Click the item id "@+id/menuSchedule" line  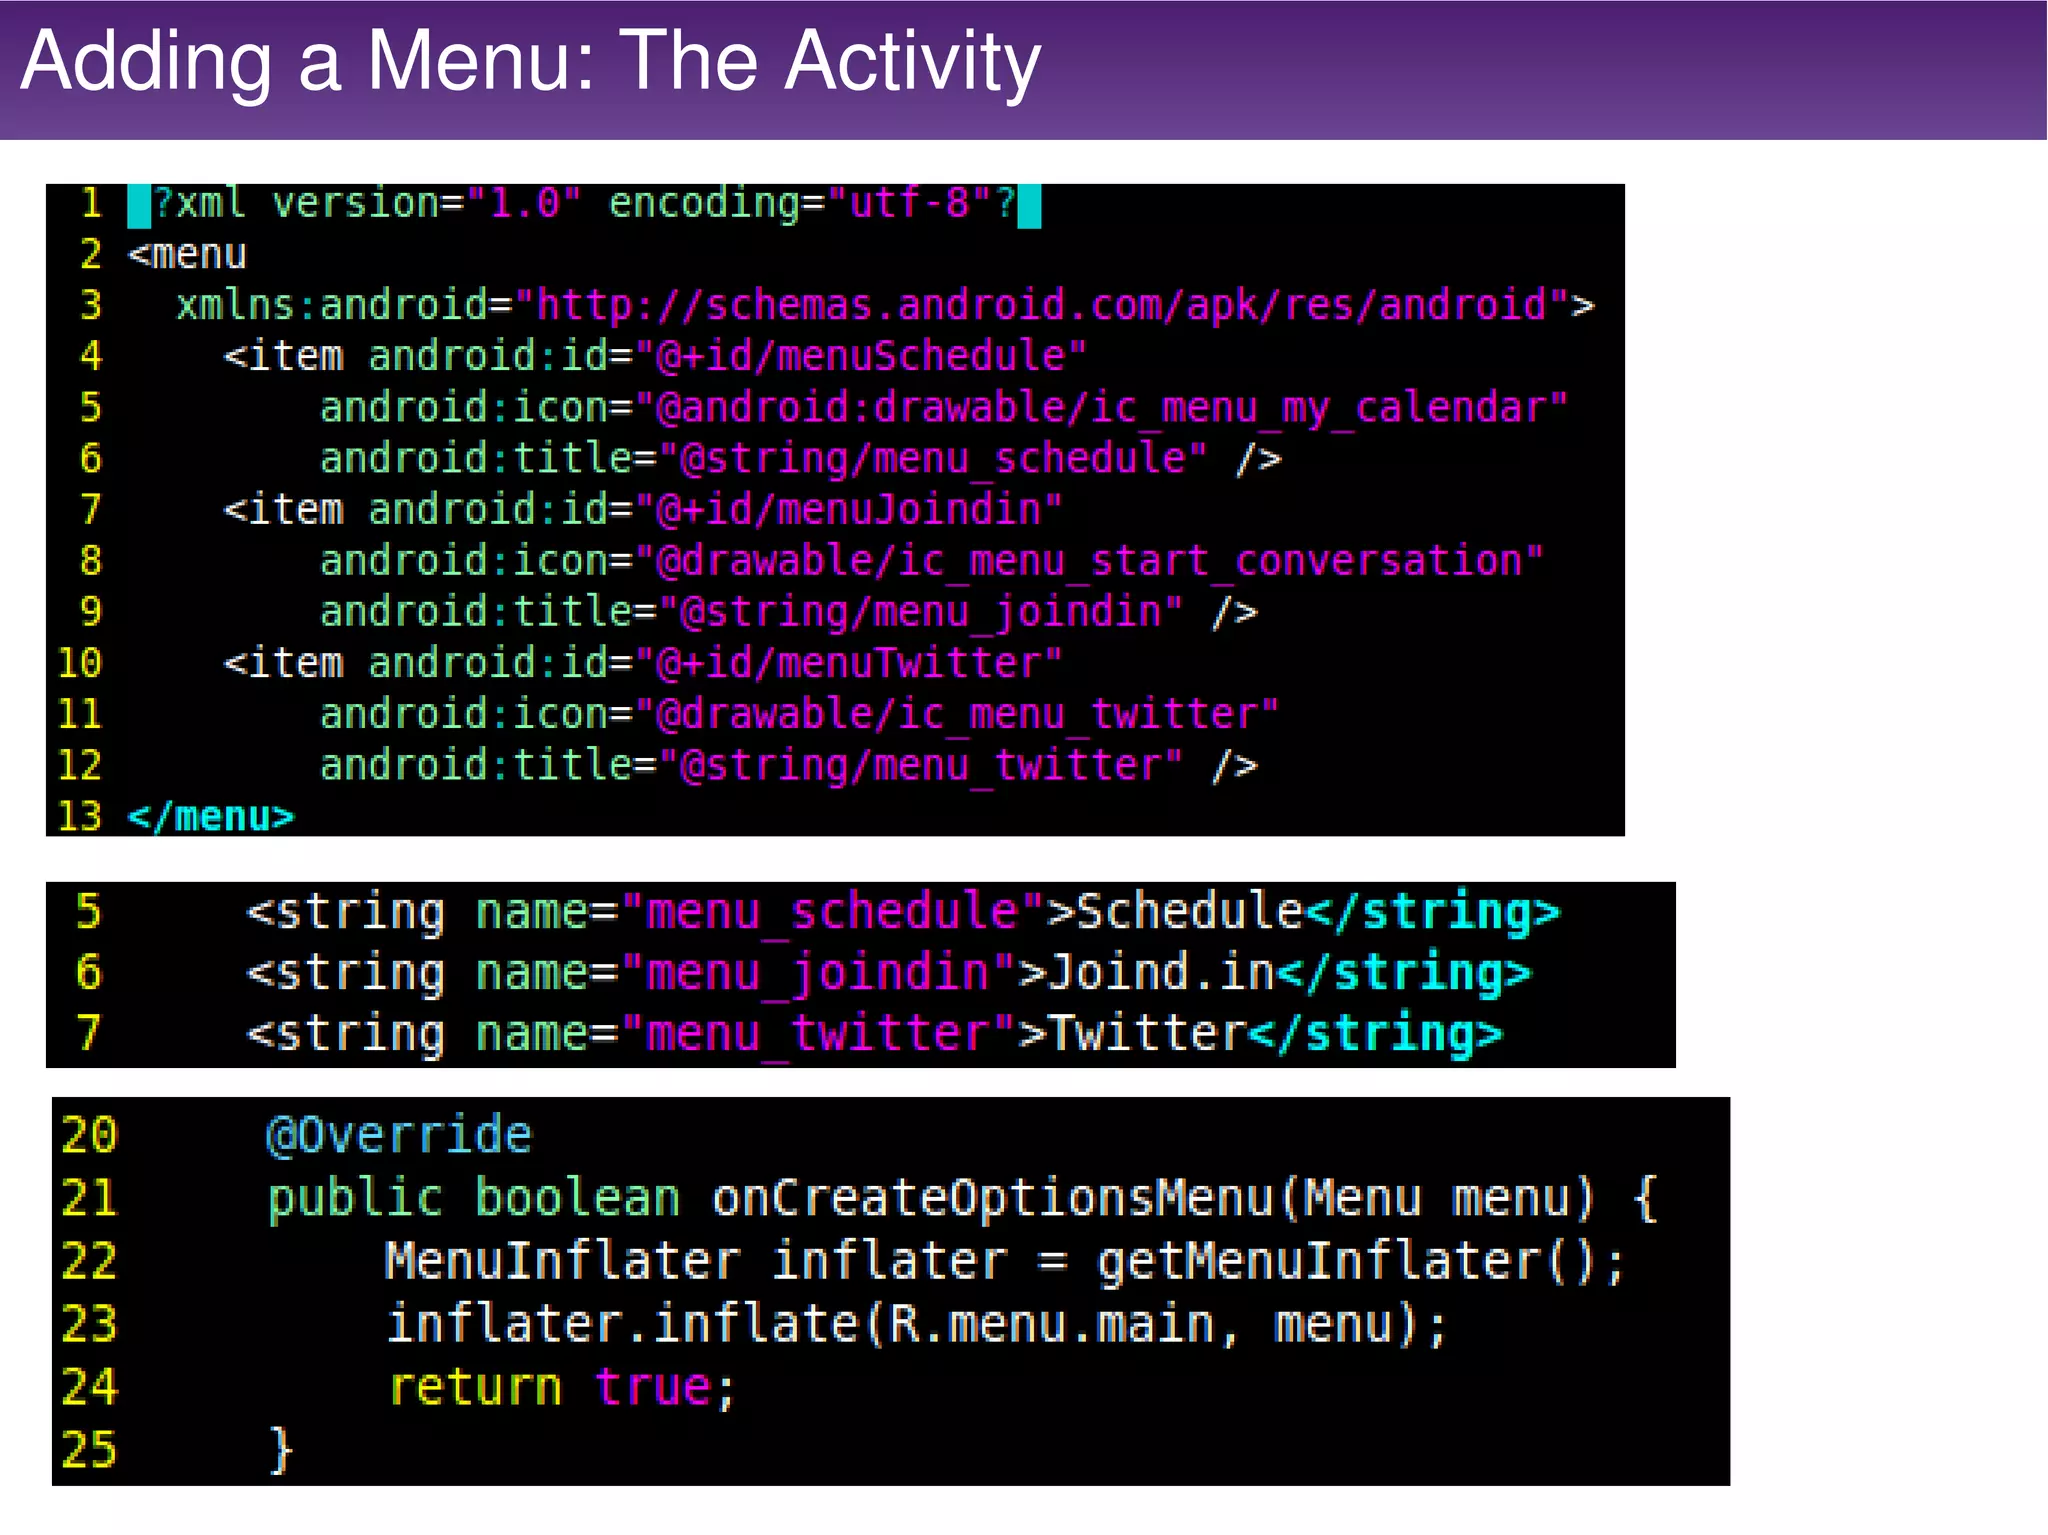point(654,356)
